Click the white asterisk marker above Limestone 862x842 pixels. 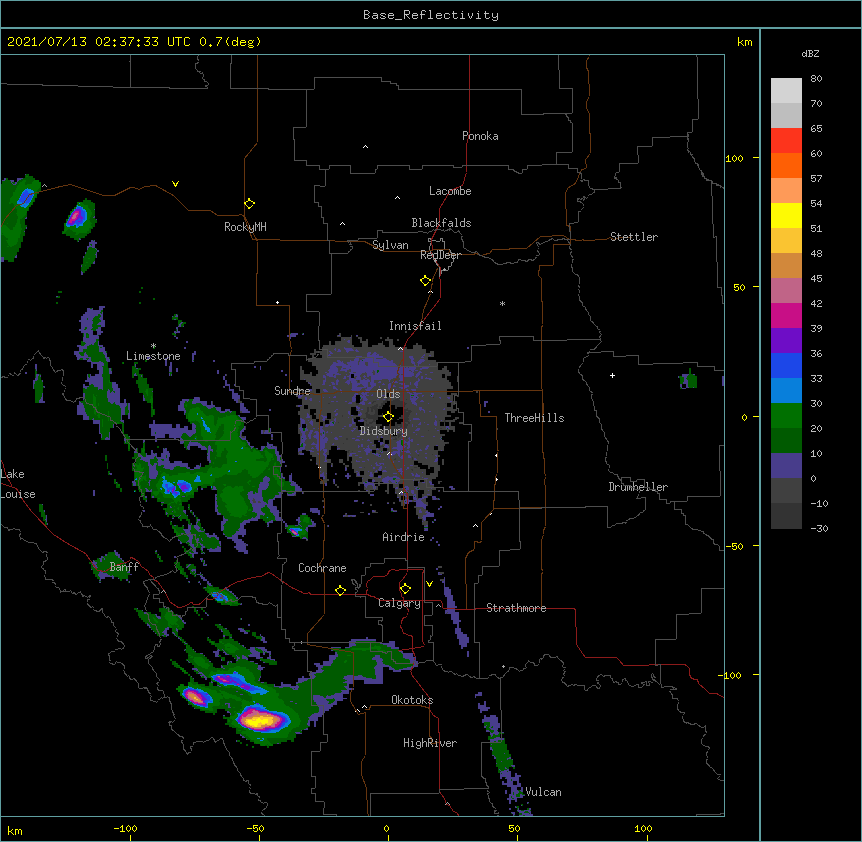[153, 346]
